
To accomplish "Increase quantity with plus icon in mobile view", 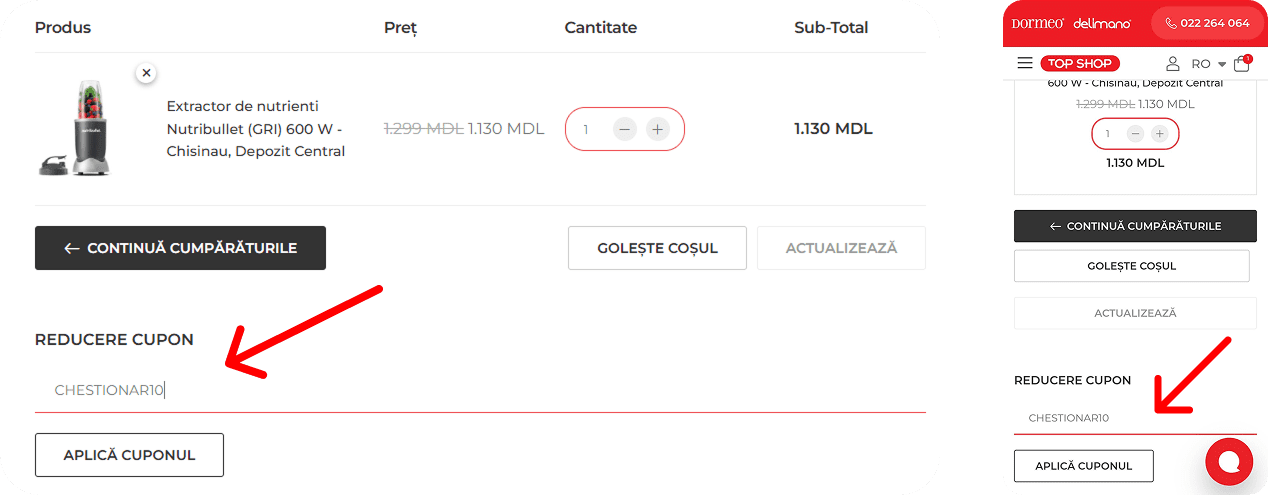I will click(1159, 133).
